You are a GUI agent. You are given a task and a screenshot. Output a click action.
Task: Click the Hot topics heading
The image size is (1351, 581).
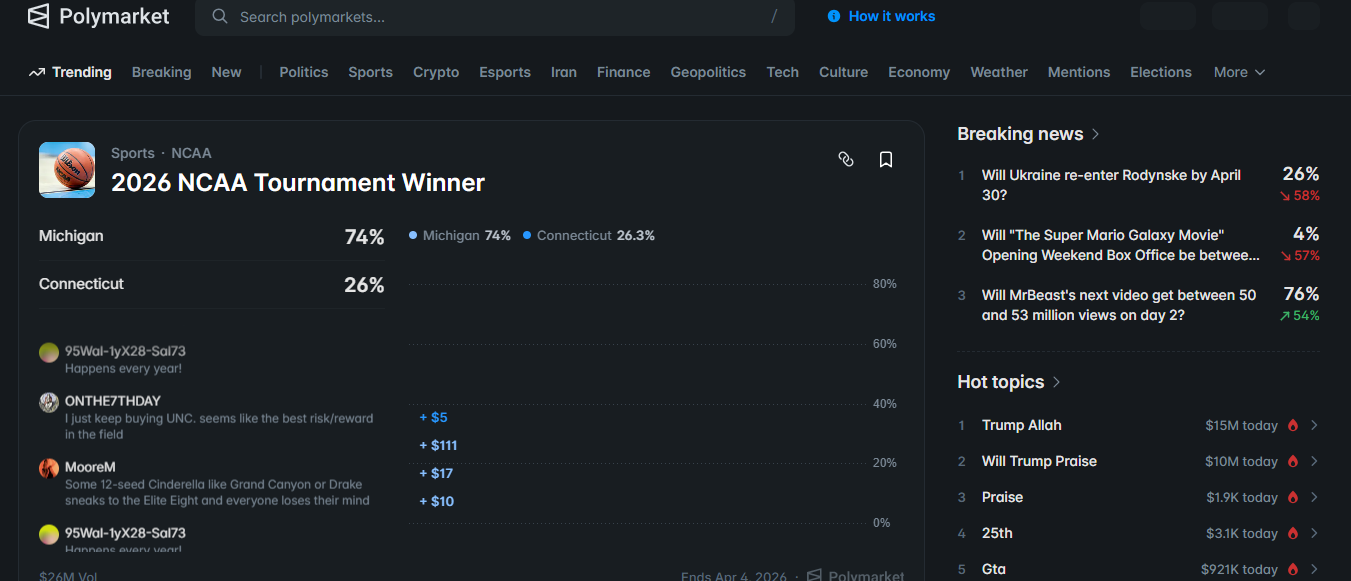click(1000, 382)
